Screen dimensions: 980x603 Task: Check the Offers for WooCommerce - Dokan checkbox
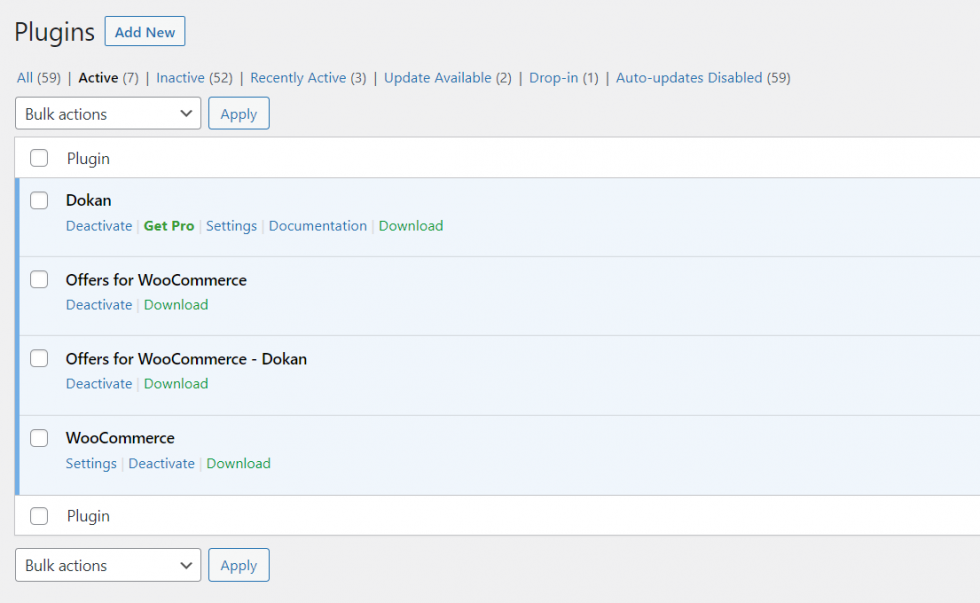point(39,359)
